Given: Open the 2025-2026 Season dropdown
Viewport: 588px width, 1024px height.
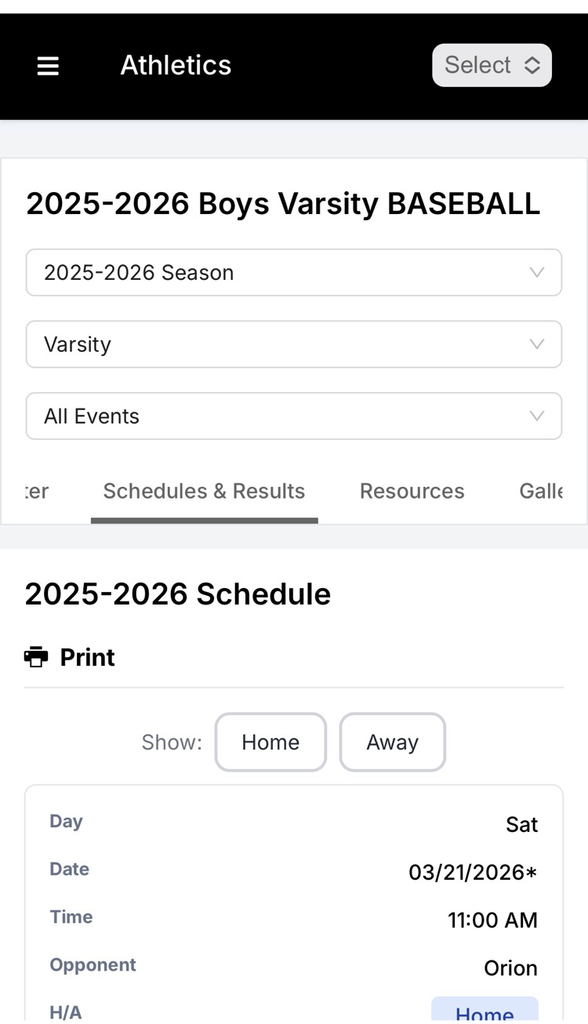Looking at the screenshot, I should pyautogui.click(x=294, y=272).
